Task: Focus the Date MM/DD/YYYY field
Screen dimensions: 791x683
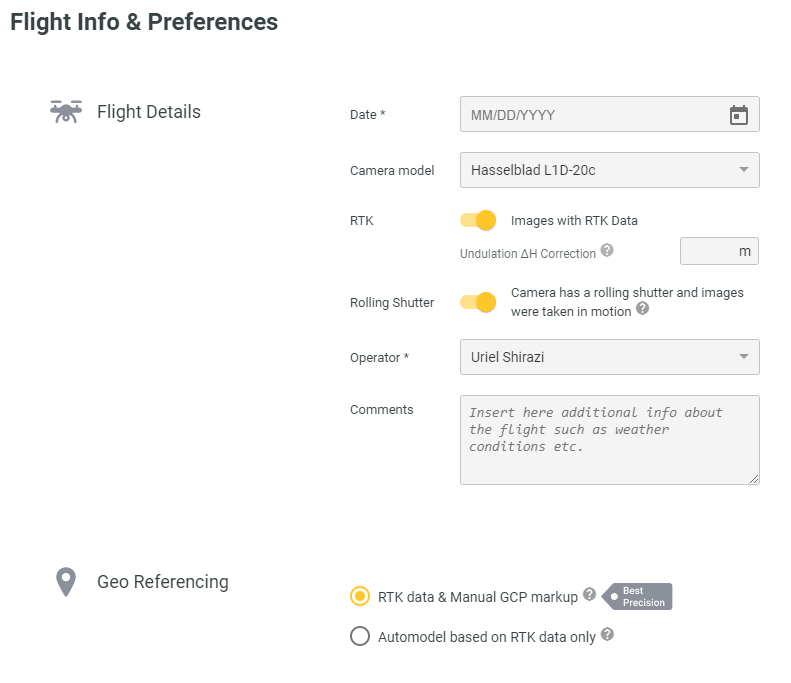Action: pos(609,114)
